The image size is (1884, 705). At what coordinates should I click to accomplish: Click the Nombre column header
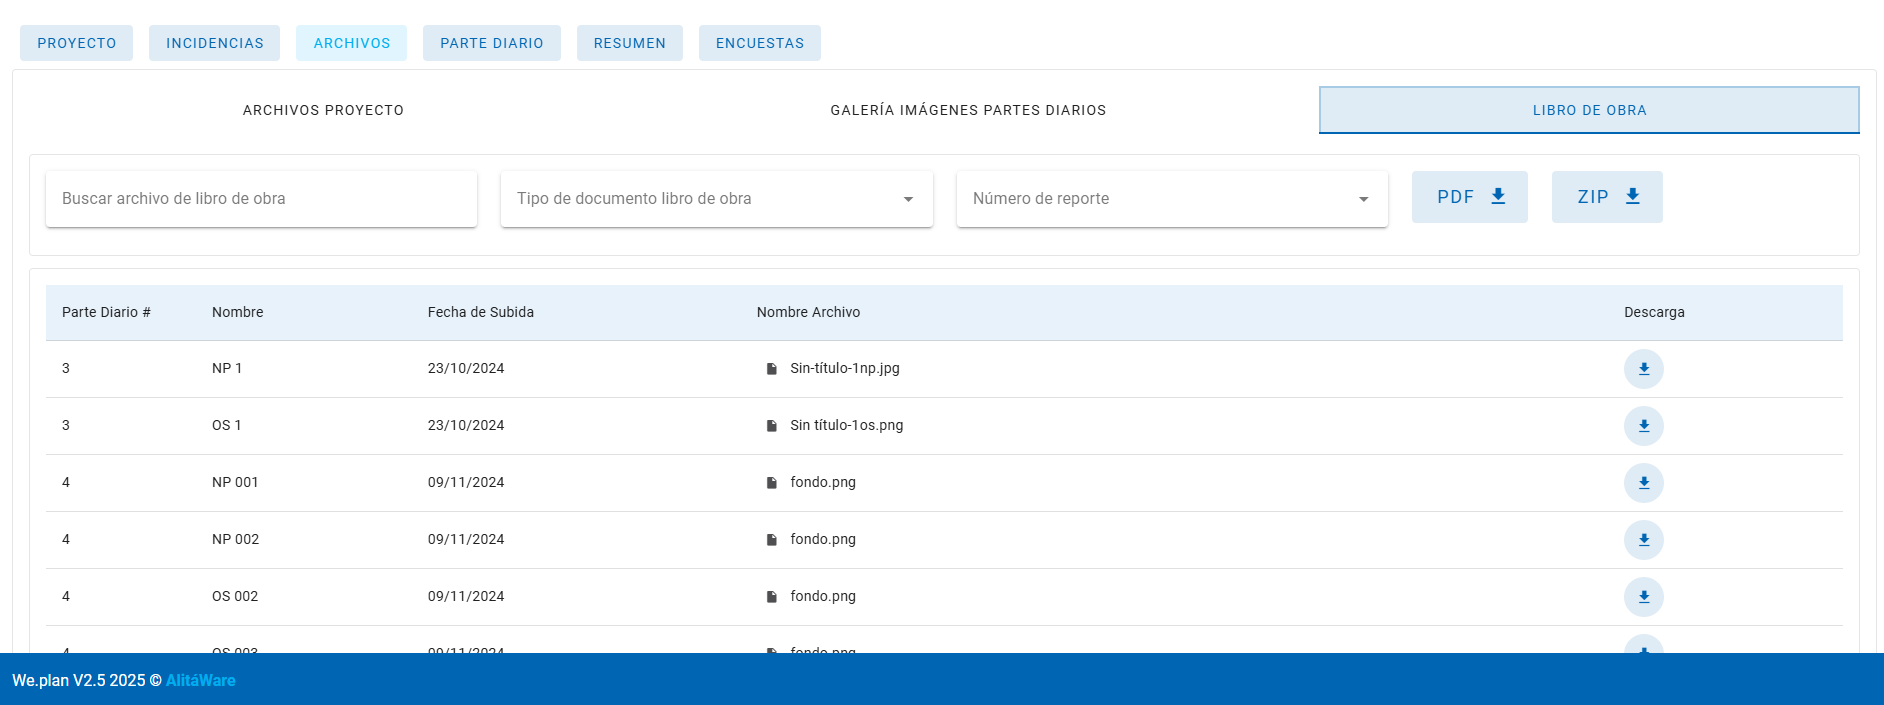pos(238,312)
